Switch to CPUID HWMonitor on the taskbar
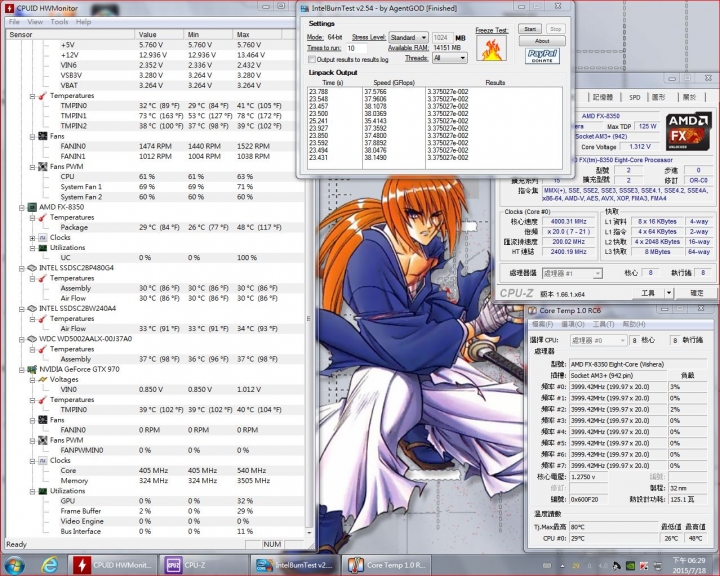 click(x=113, y=565)
